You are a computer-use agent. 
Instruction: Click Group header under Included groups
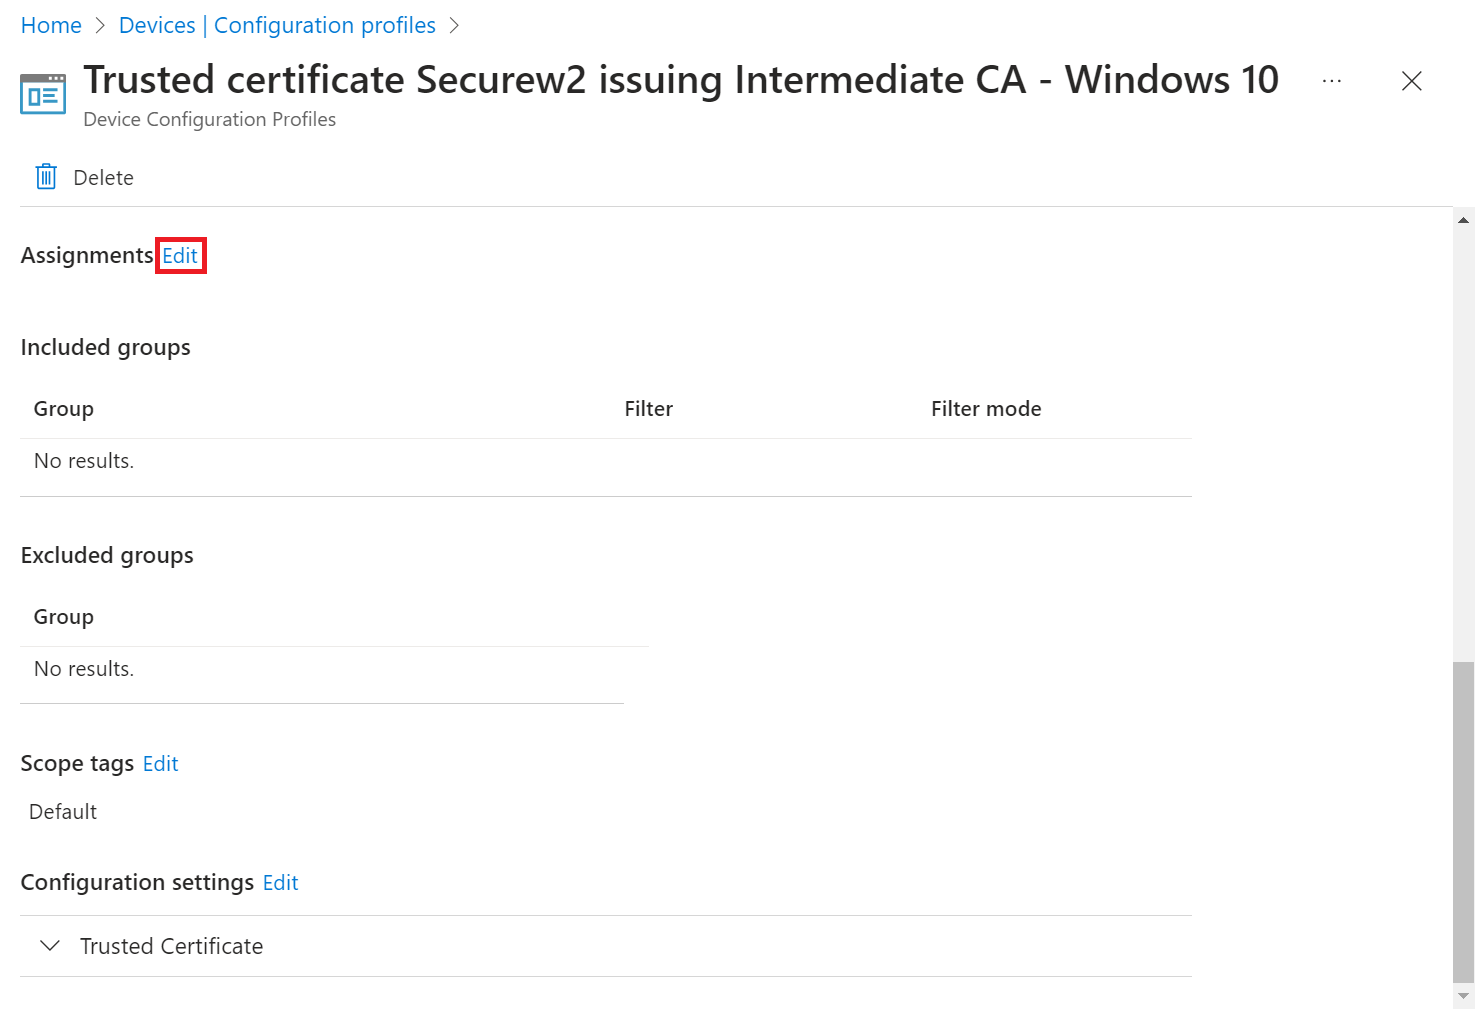click(64, 409)
